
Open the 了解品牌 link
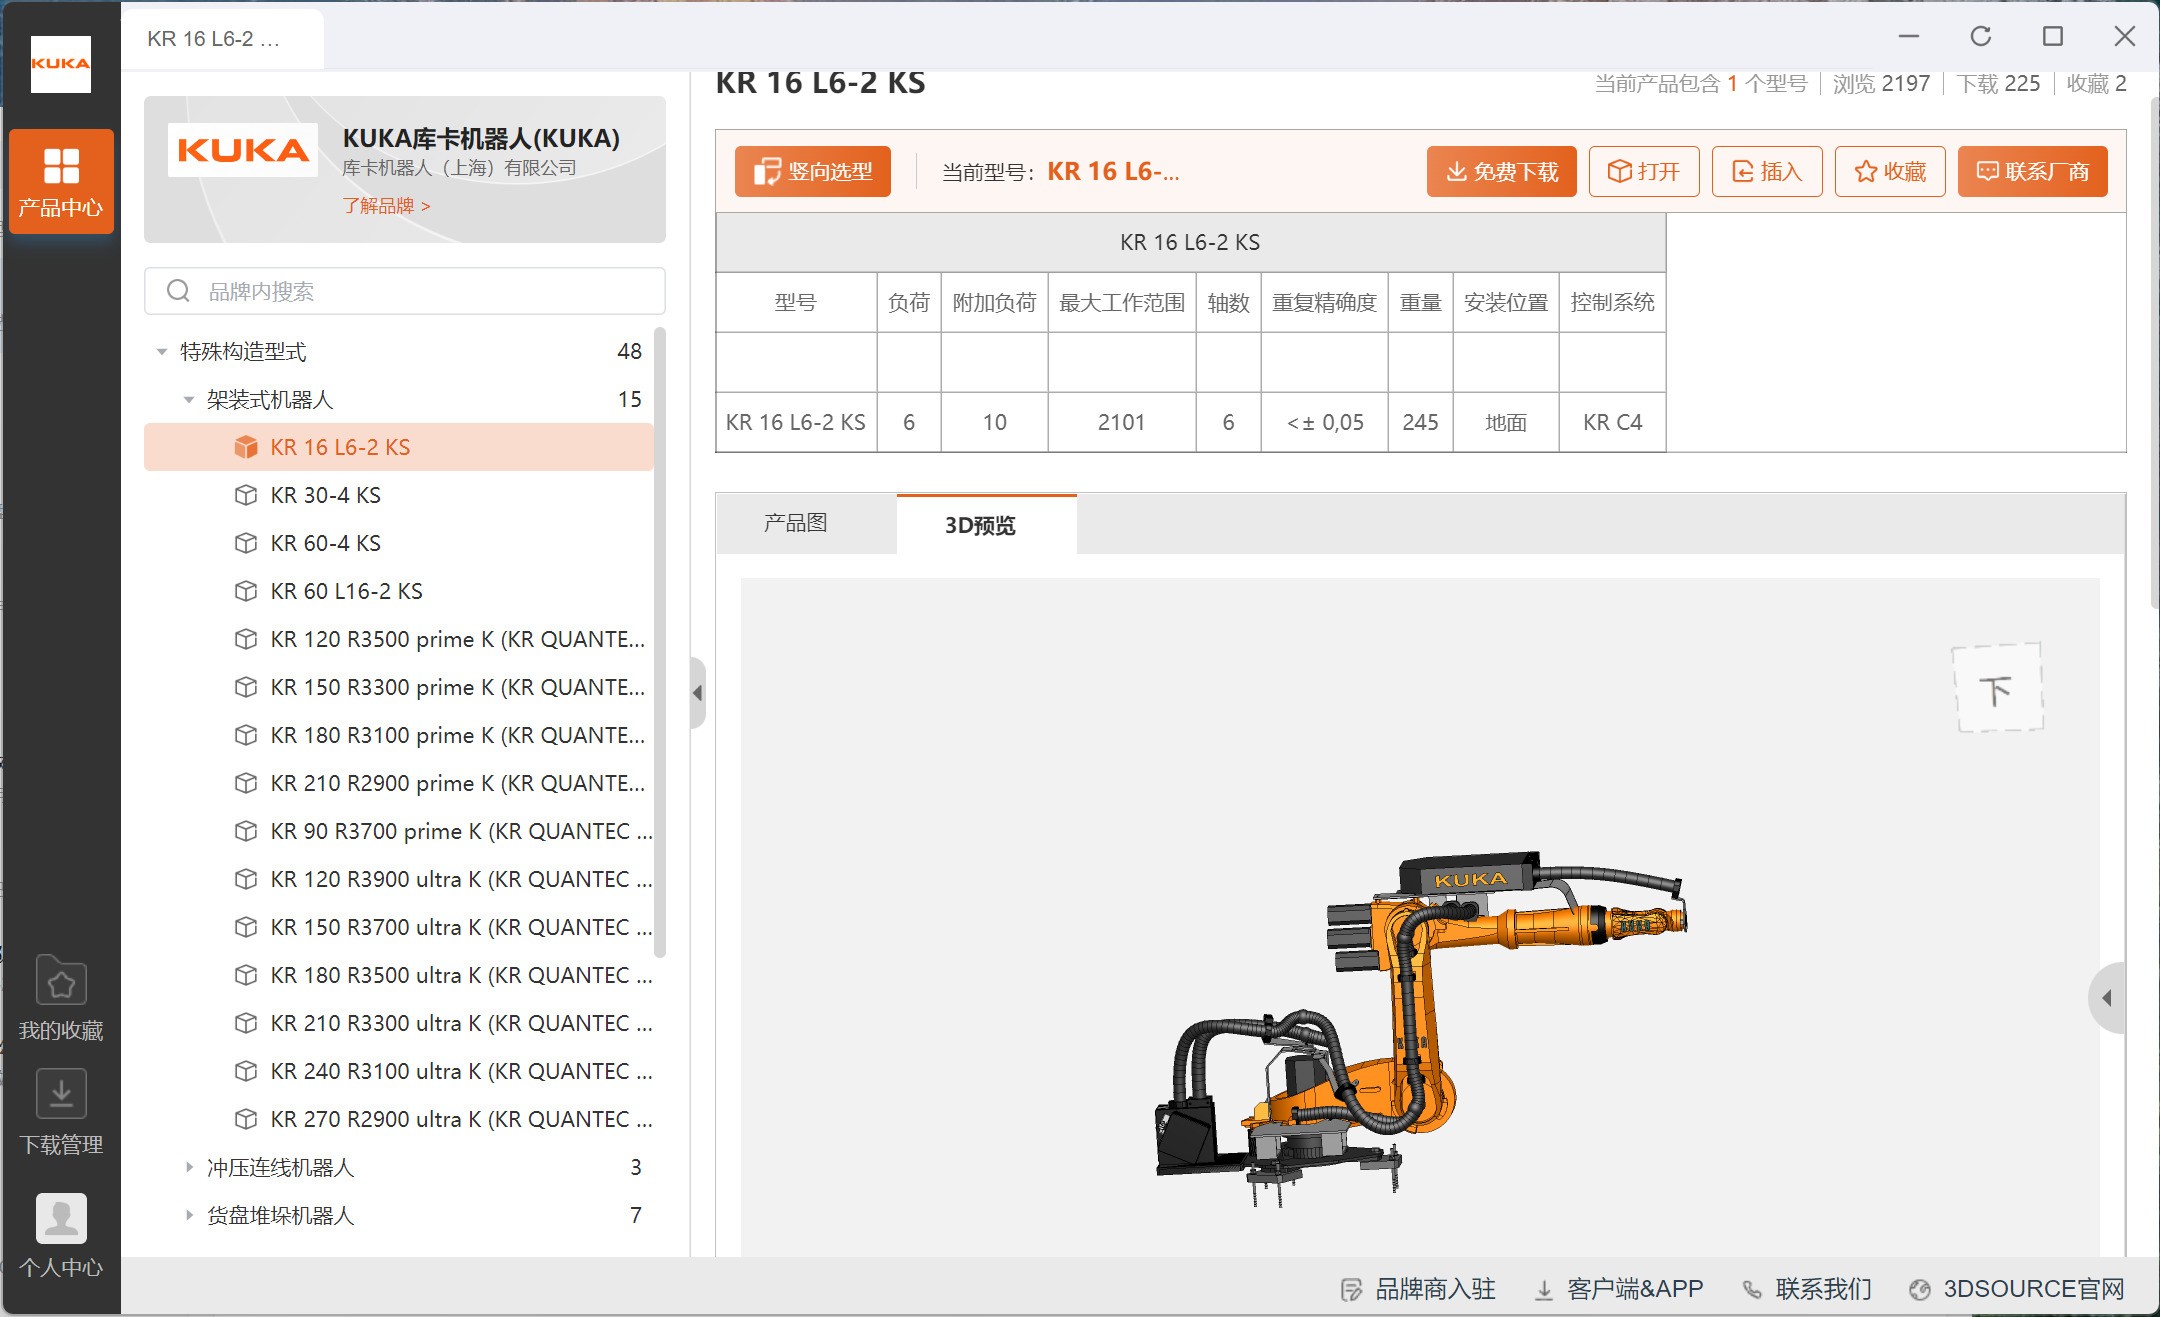tap(386, 206)
